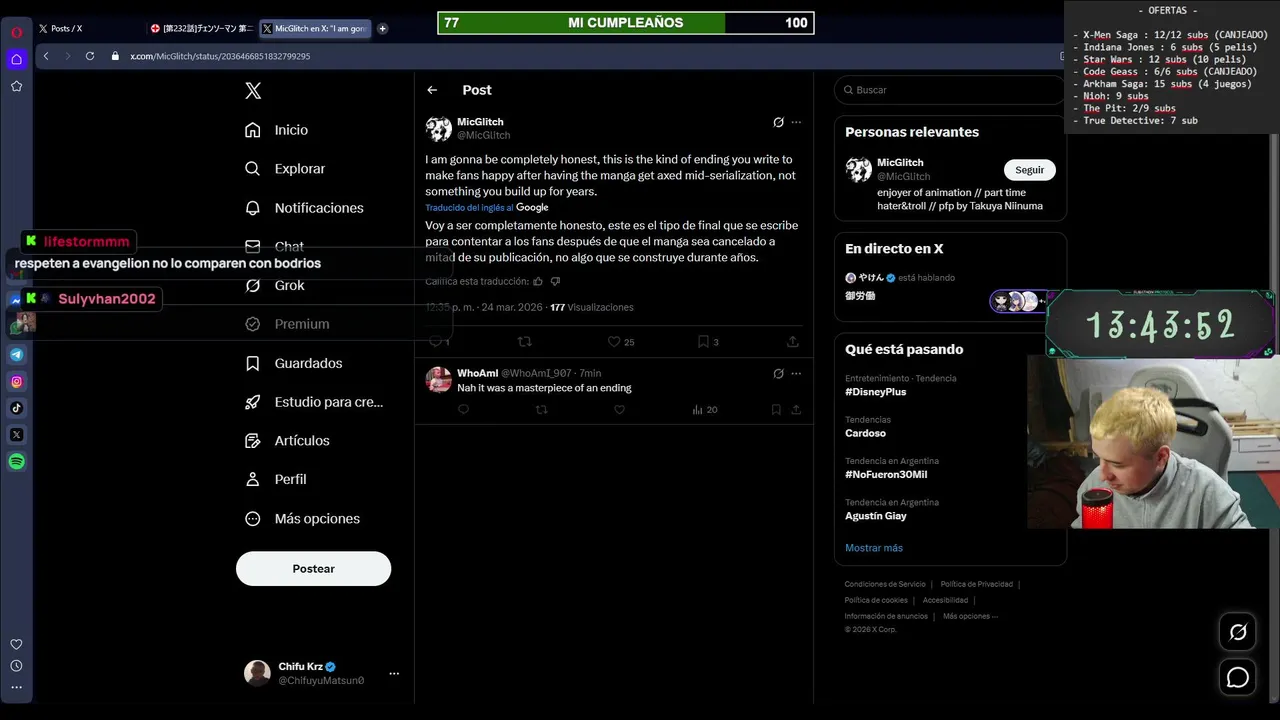Open Guardados bookmarks page
Image resolution: width=1280 pixels, height=720 pixels.
(294, 363)
